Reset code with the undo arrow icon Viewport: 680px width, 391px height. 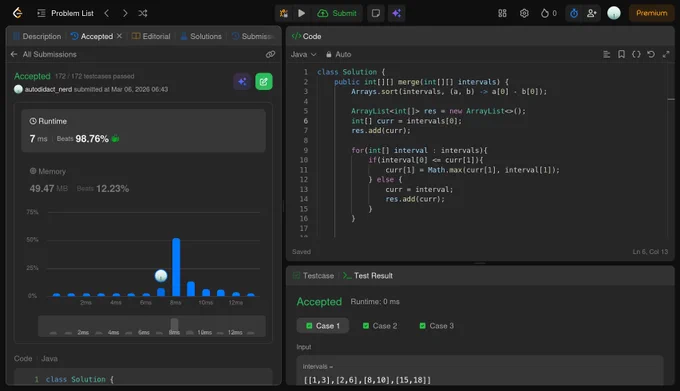651,54
